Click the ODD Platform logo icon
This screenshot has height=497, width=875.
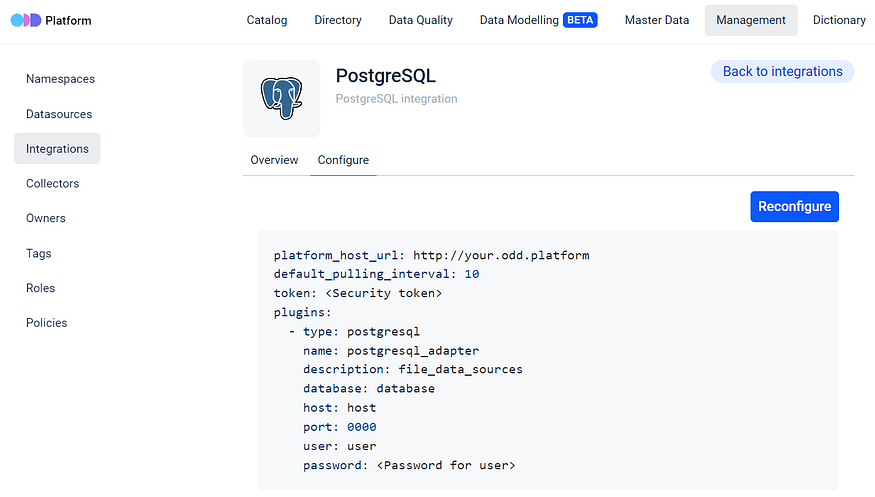click(x=25, y=20)
